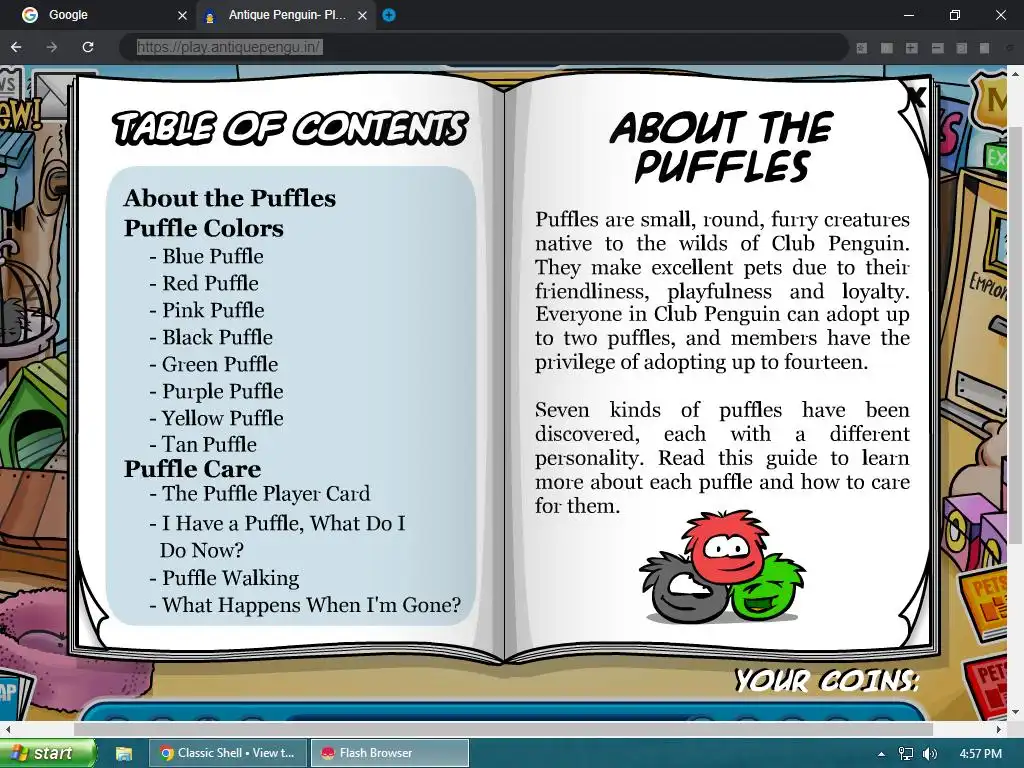Go to the Red Puffle page
Image resolution: width=1024 pixels, height=768 pixels.
(204, 283)
